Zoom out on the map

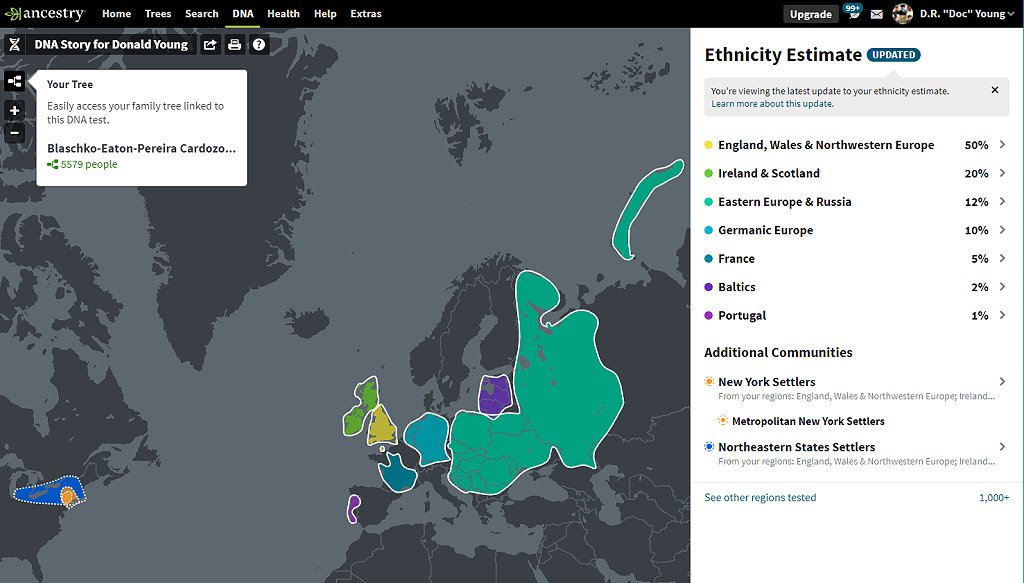[x=14, y=133]
